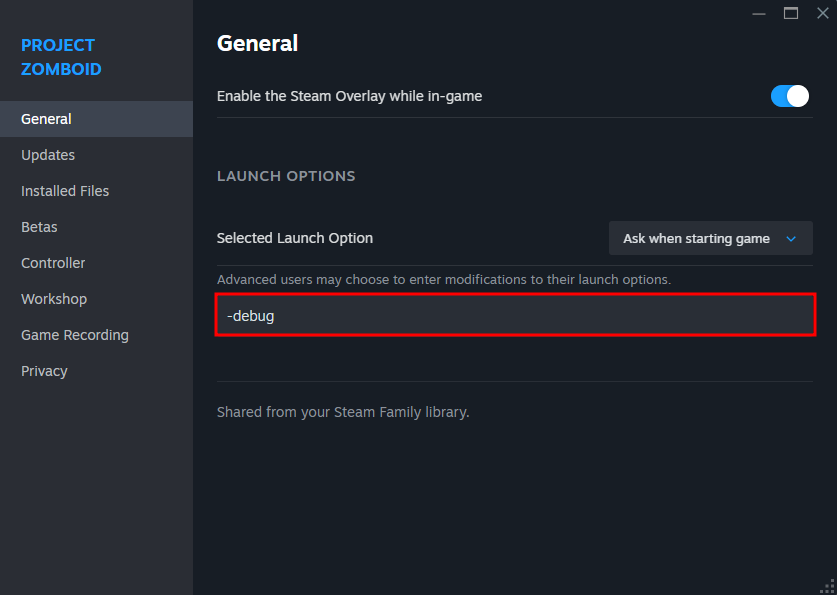Open the Ask when starting game dropdown
The height and width of the screenshot is (595, 837).
click(710, 238)
